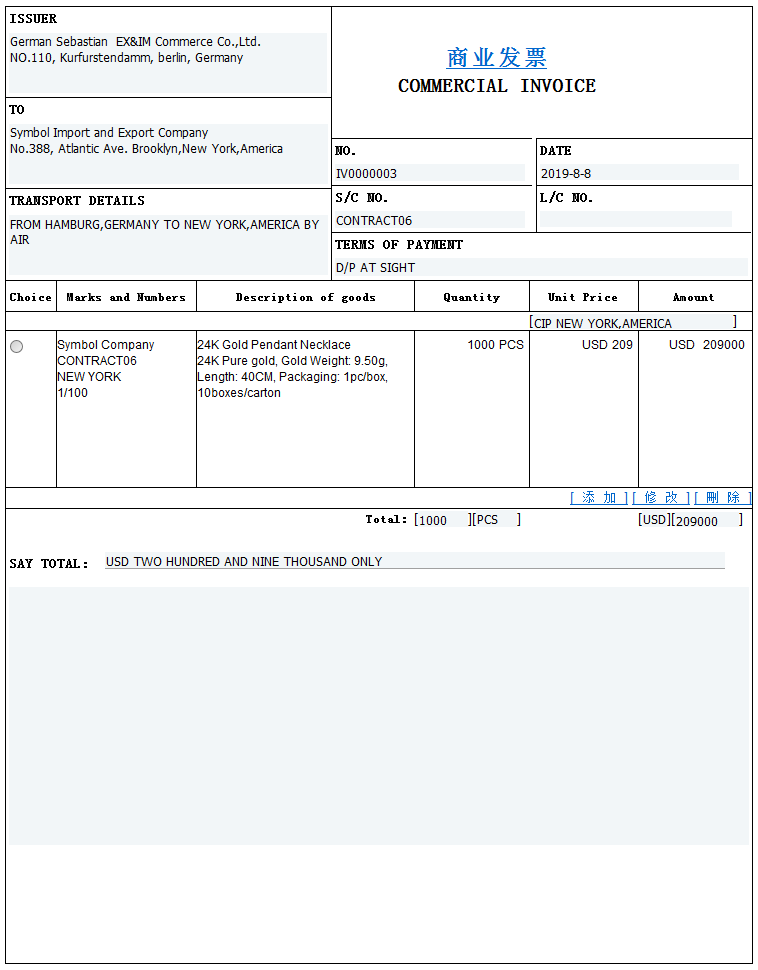Click the Say Total amount-in-words field

[x=414, y=562]
